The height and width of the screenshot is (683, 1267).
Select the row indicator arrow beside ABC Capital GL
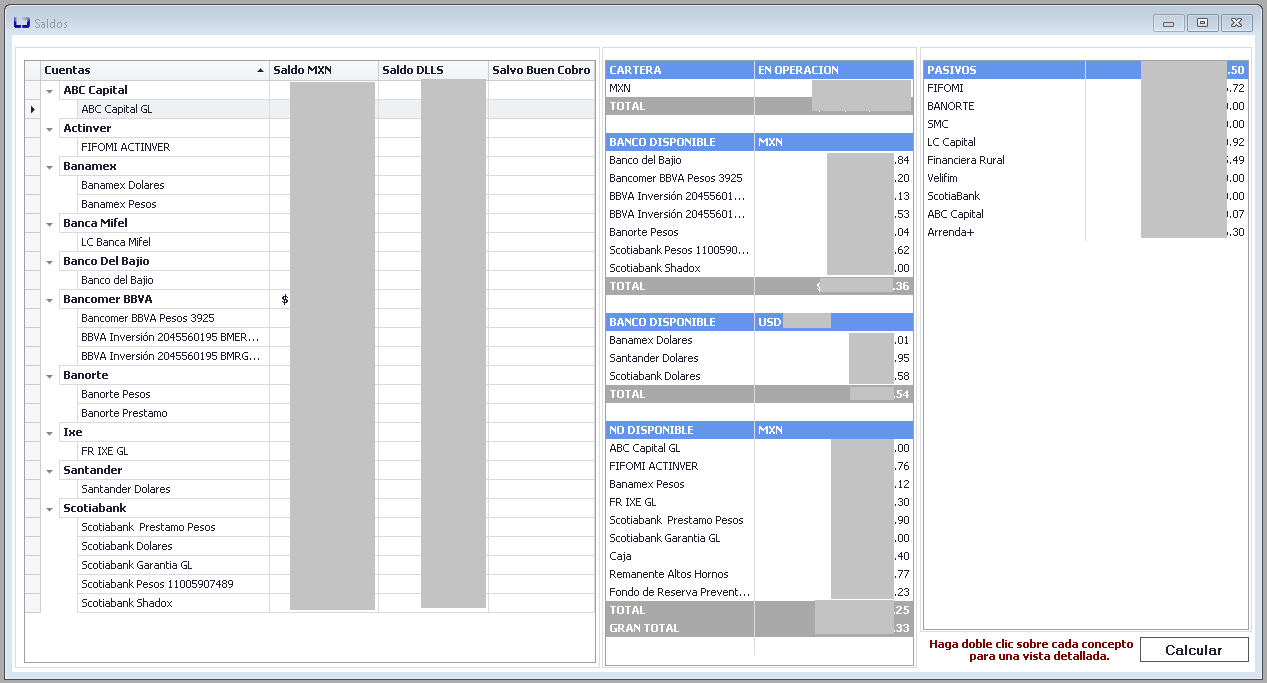click(33, 109)
